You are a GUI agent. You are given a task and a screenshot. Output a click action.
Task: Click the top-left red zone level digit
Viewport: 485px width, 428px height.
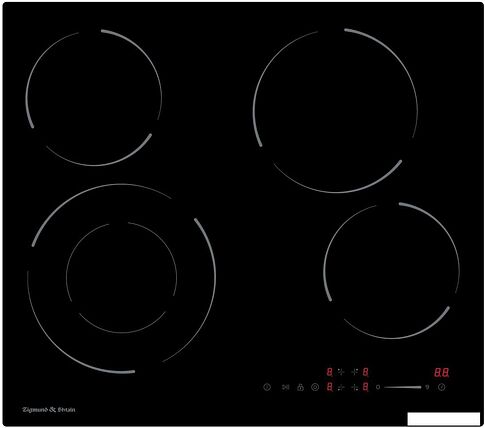(x=329, y=372)
